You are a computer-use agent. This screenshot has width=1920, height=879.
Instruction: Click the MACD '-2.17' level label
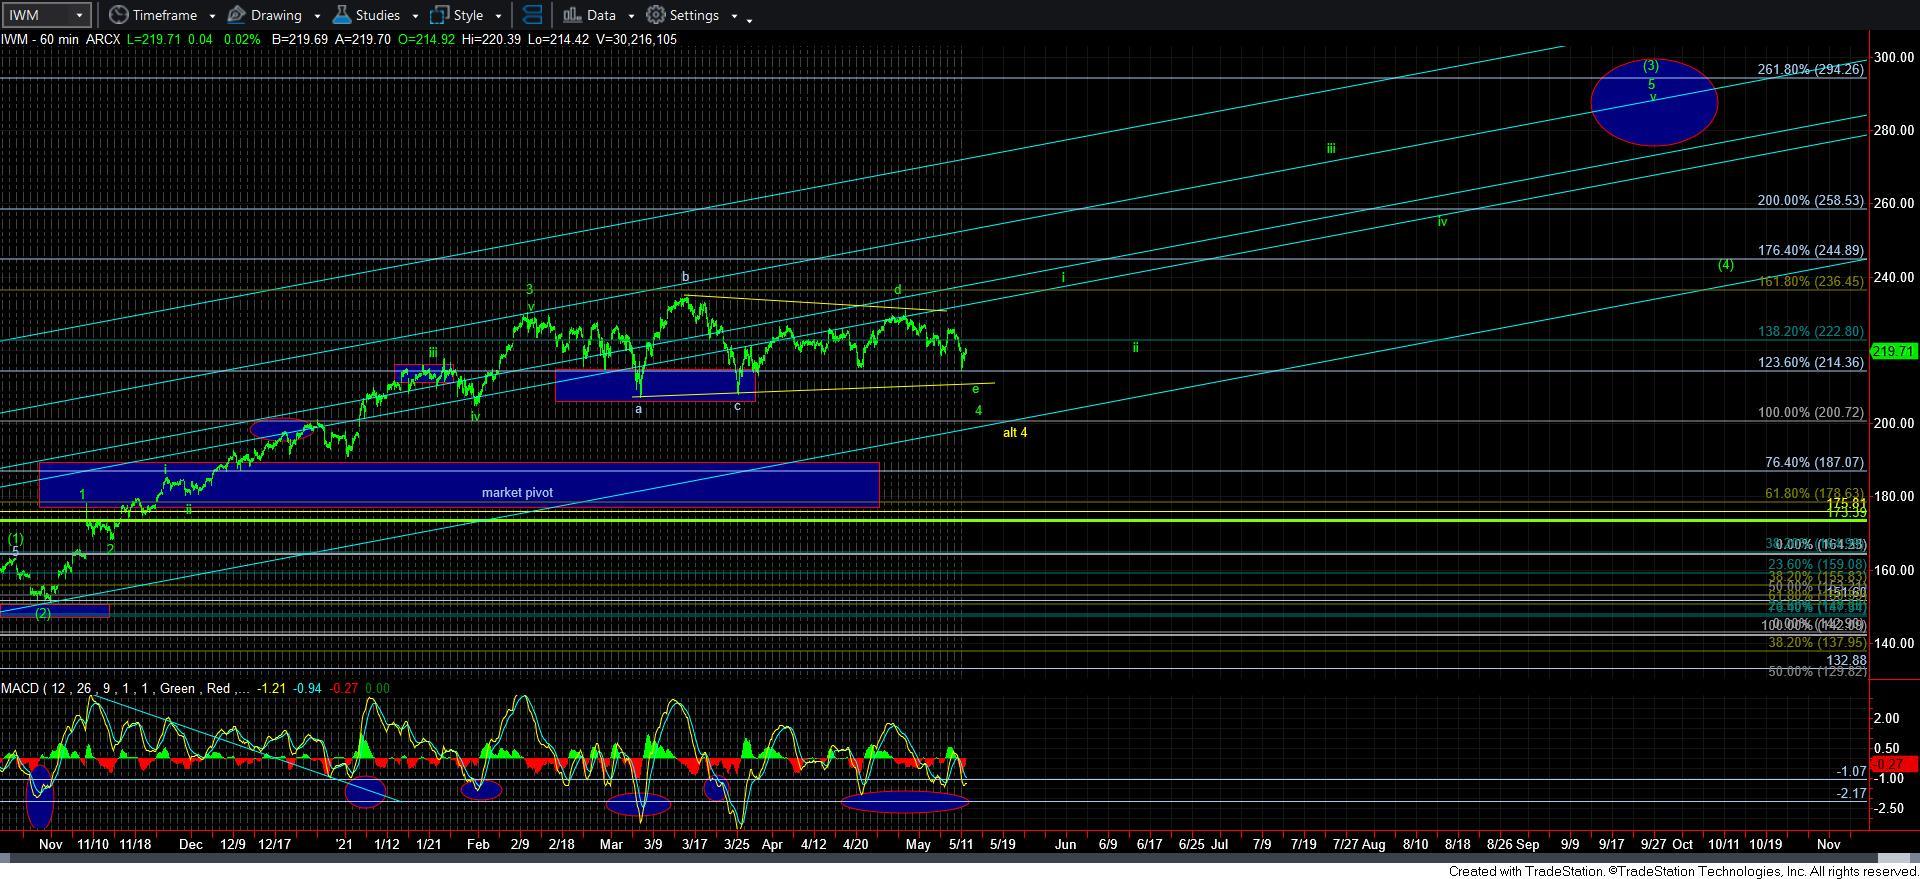click(x=1851, y=794)
